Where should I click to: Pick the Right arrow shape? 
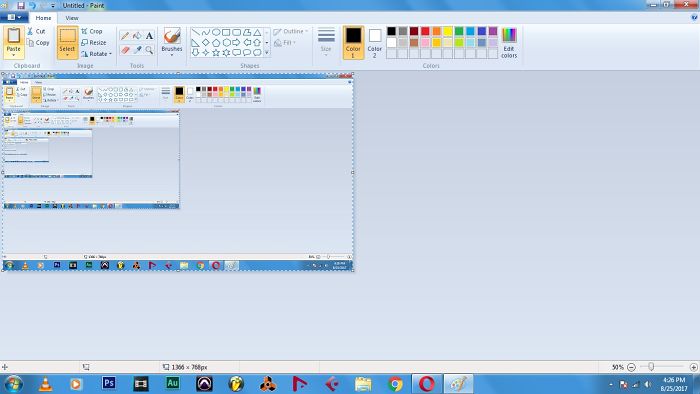click(237, 42)
